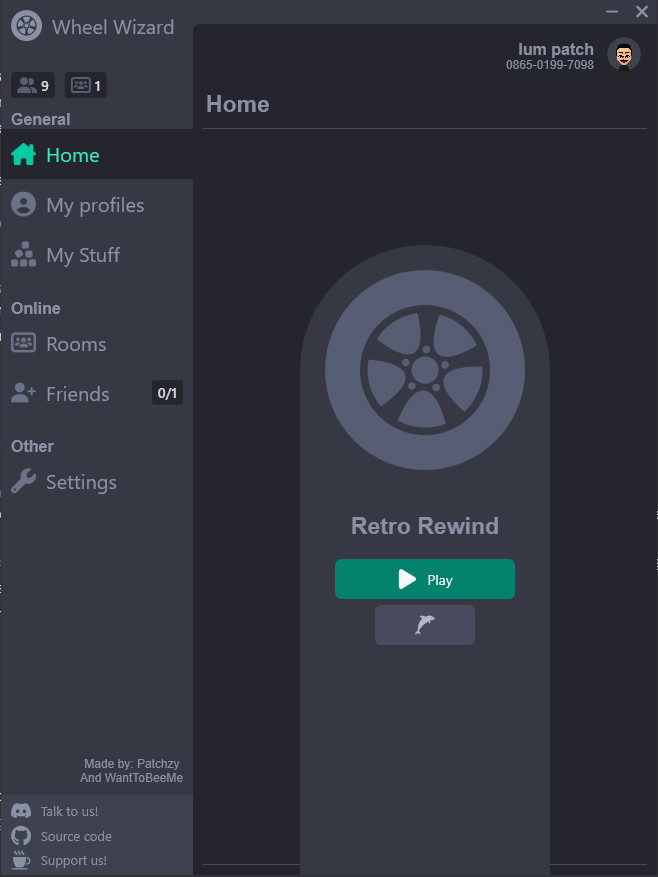Click the friend code 0865-0199-7098
658x877 pixels.
tap(549, 65)
